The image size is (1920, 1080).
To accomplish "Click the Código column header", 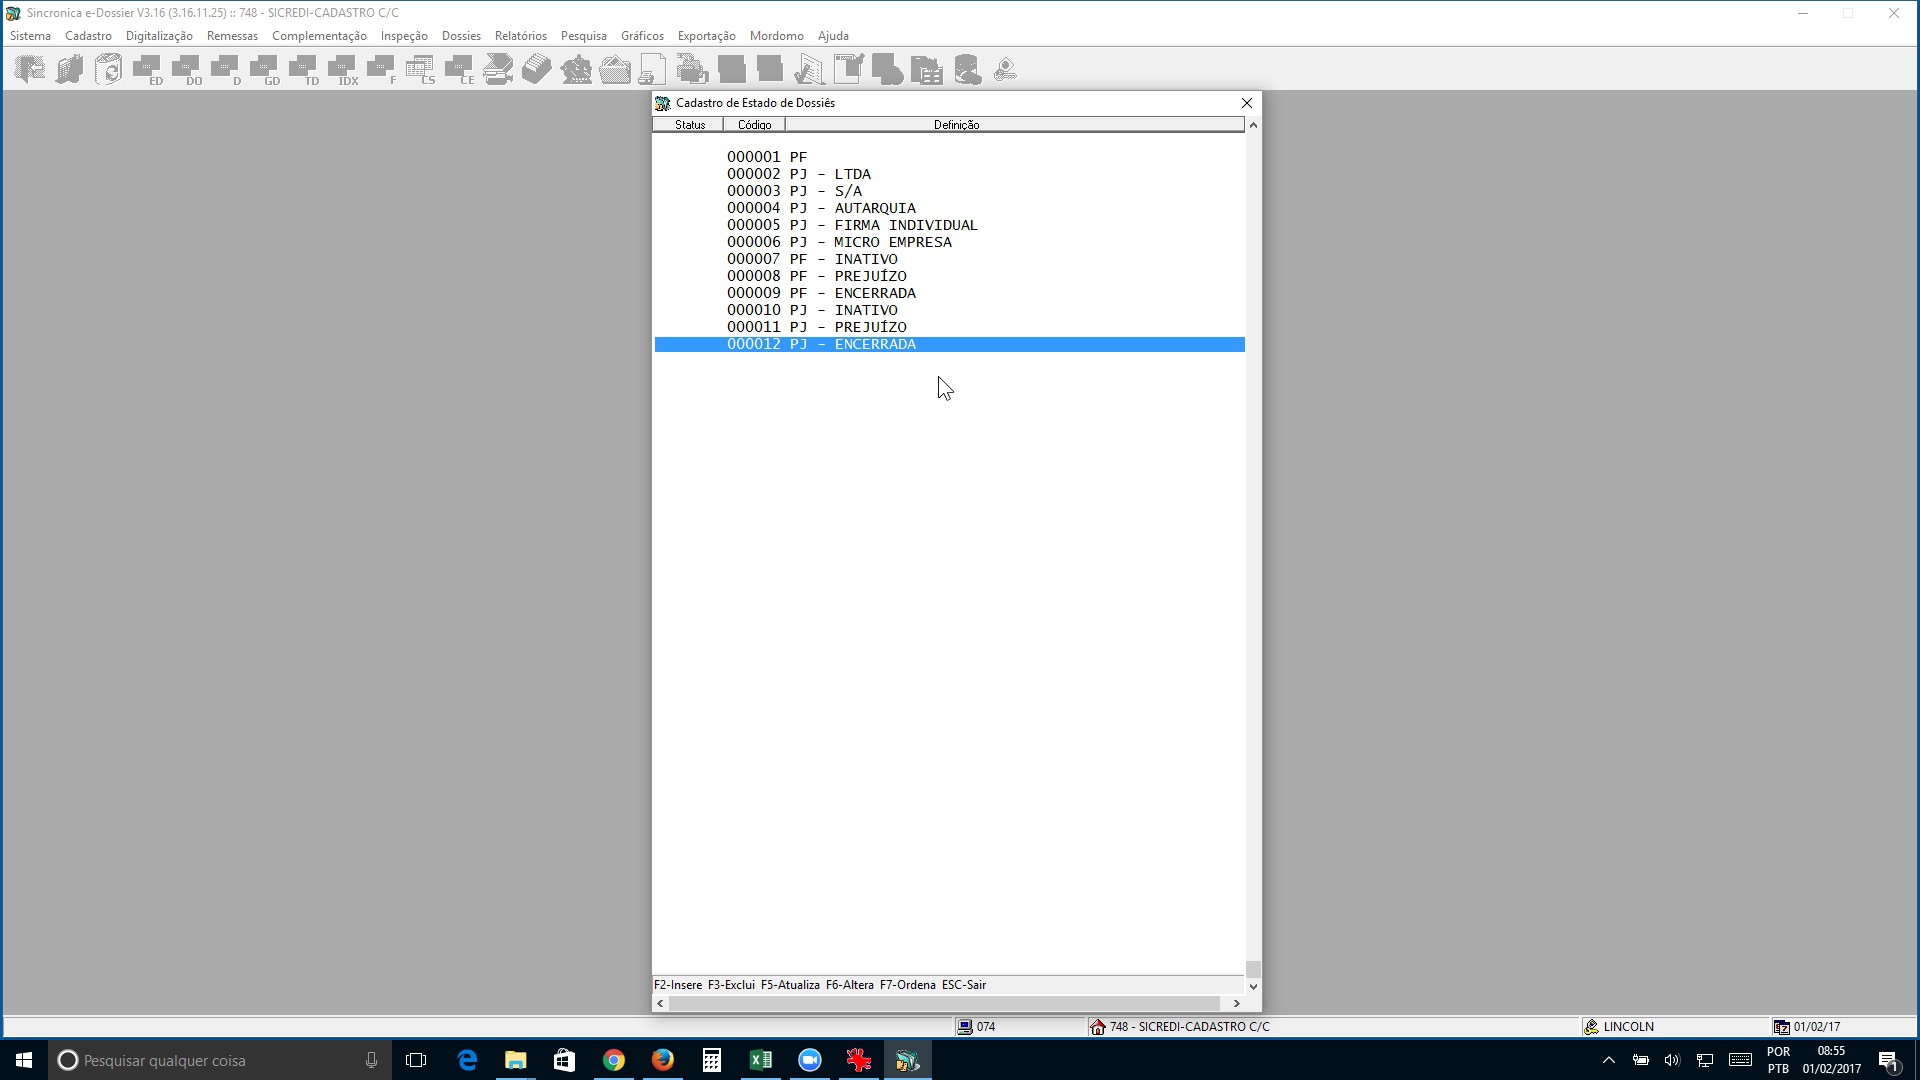I will 754,125.
